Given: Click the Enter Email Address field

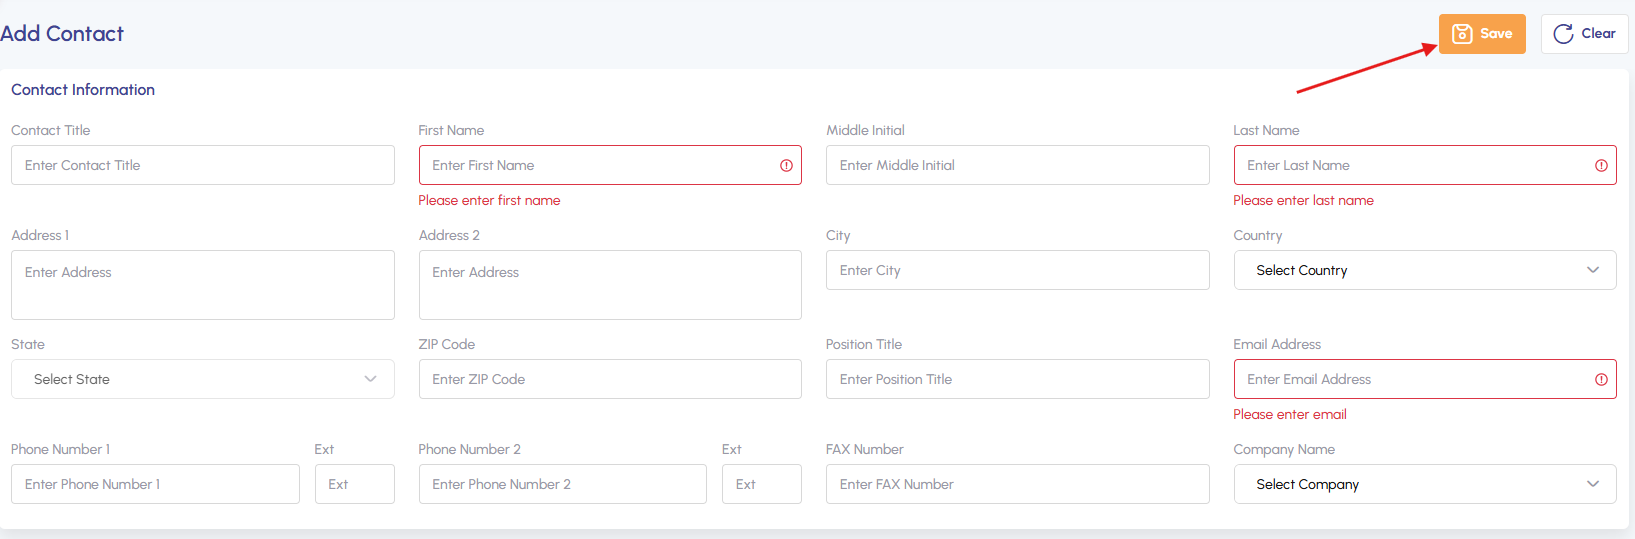Looking at the screenshot, I should point(1412,380).
